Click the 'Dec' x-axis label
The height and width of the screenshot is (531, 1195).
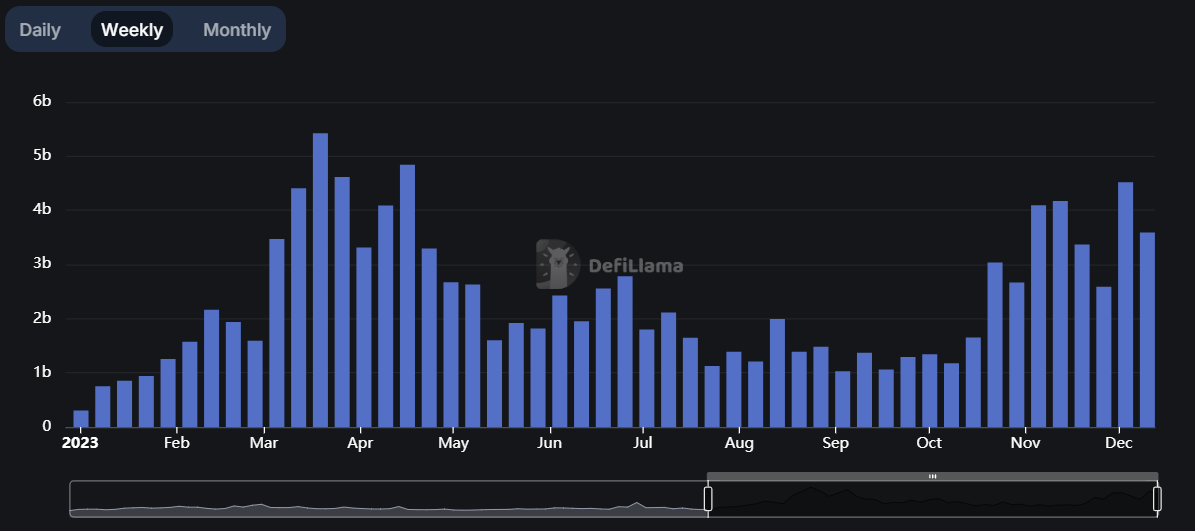[1119, 443]
